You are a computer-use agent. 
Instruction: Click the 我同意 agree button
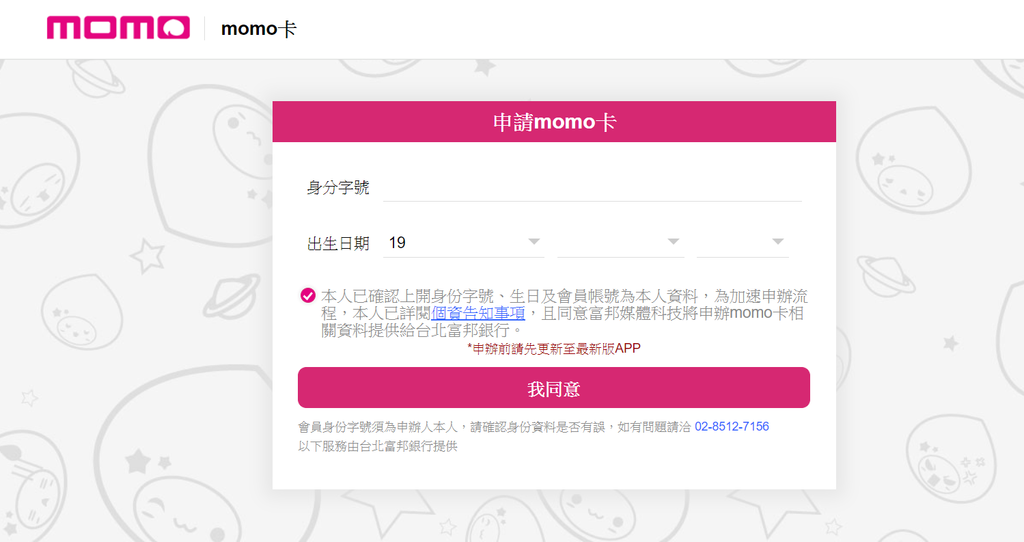(554, 388)
